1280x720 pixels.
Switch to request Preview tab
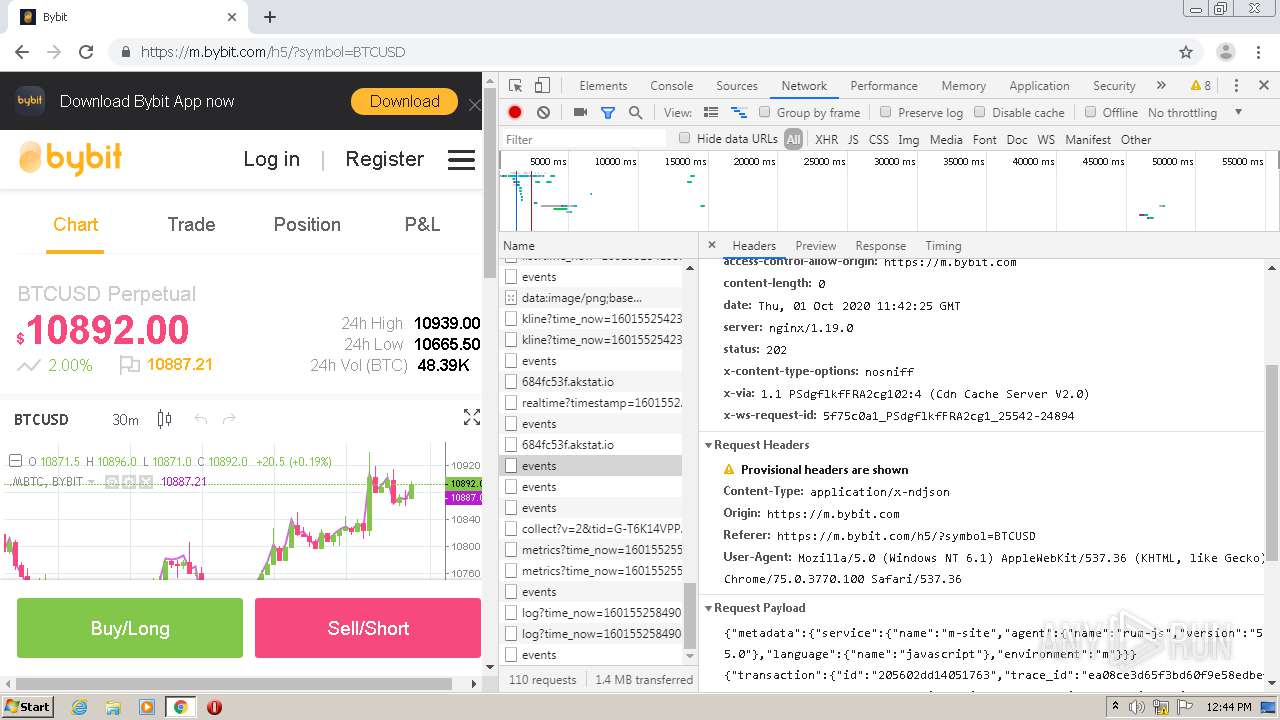coord(816,246)
